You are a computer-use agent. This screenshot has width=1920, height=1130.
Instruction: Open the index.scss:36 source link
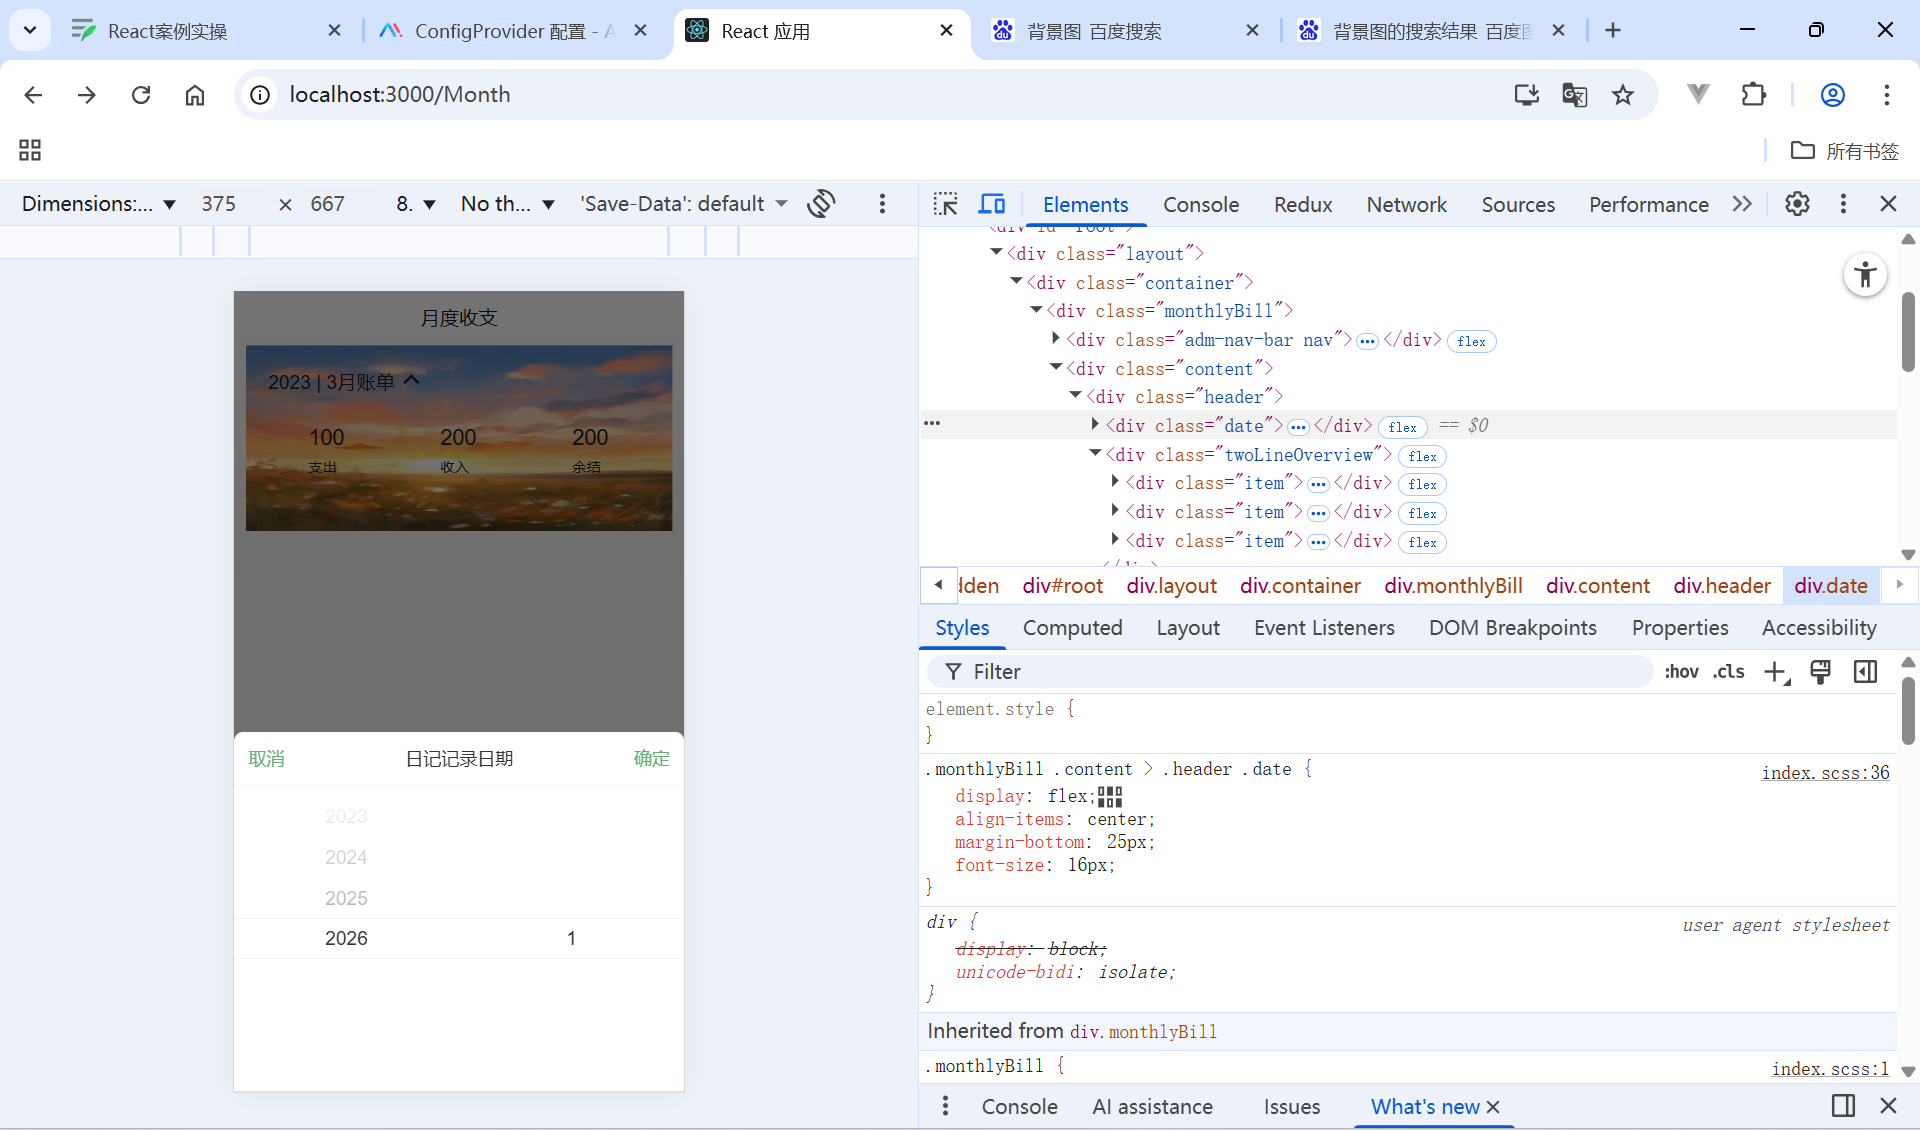(1825, 773)
